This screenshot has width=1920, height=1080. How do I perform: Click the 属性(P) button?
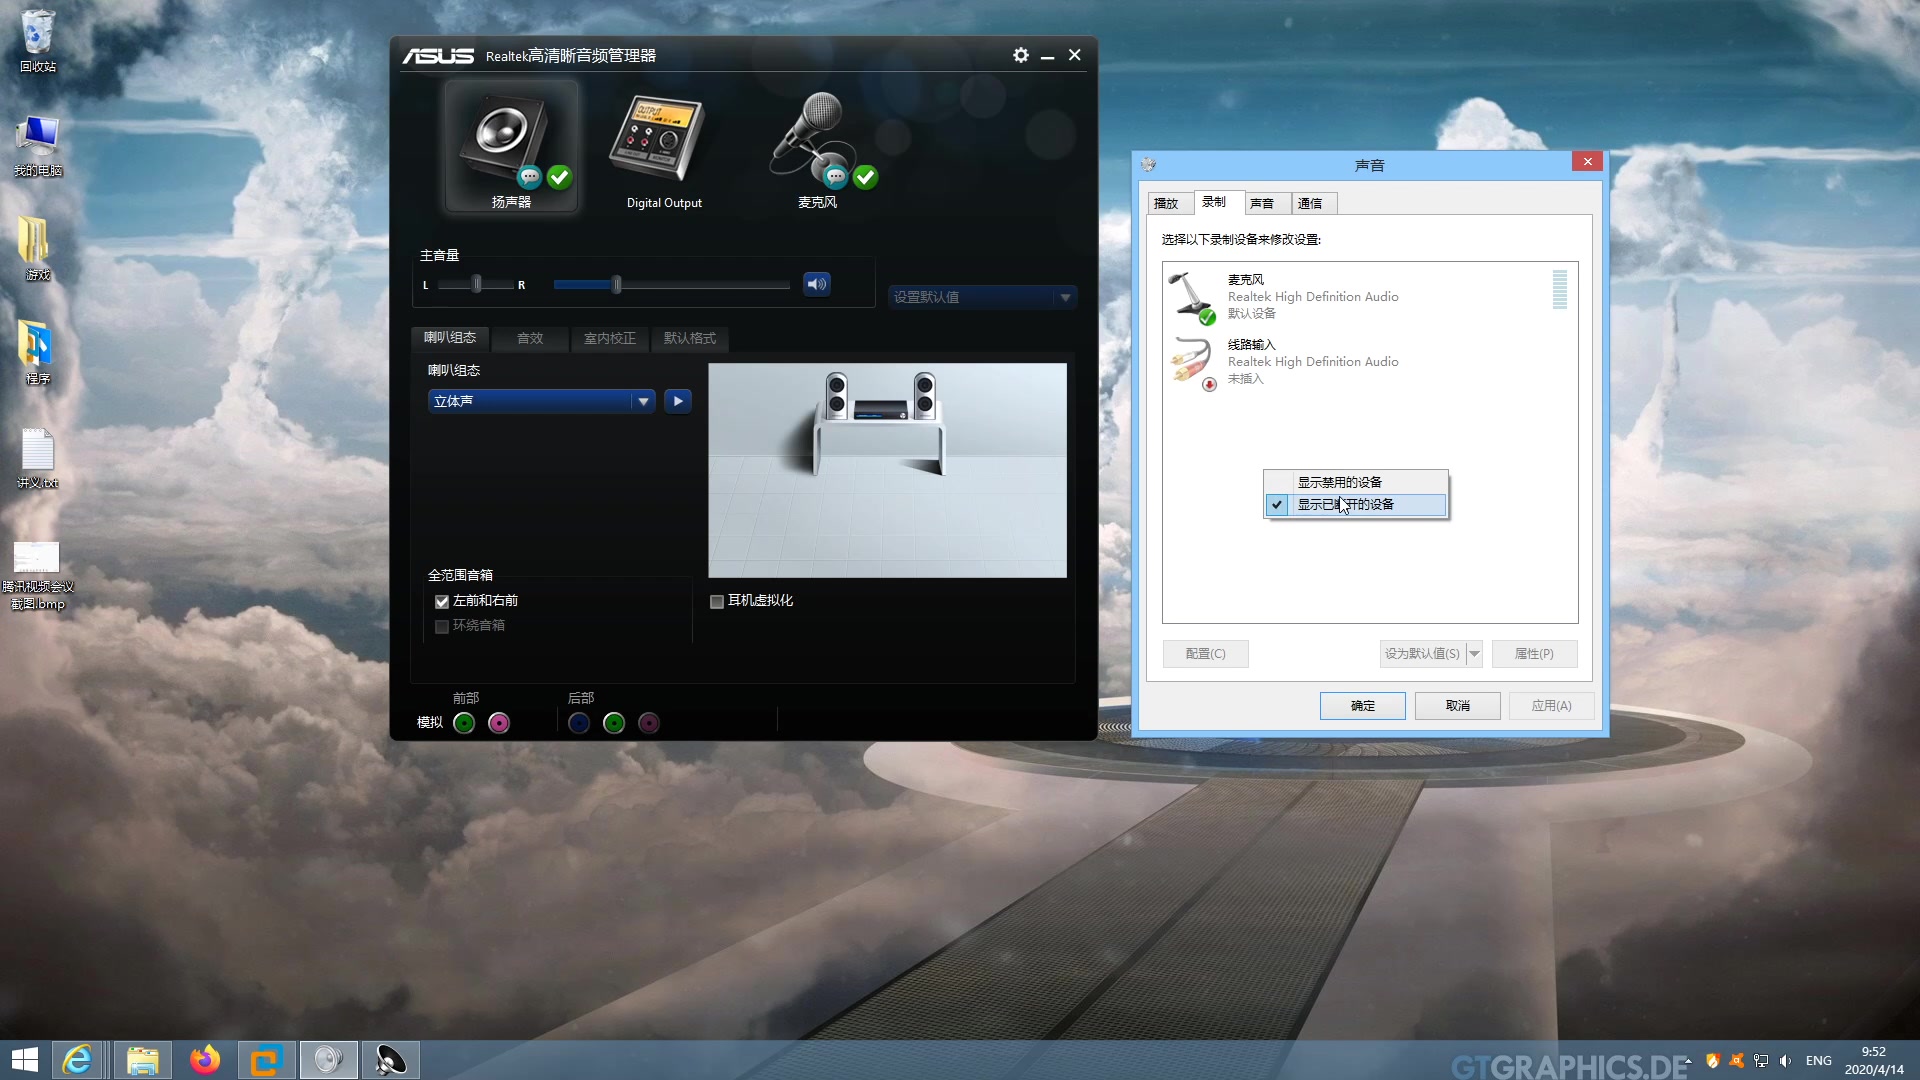tap(1534, 654)
